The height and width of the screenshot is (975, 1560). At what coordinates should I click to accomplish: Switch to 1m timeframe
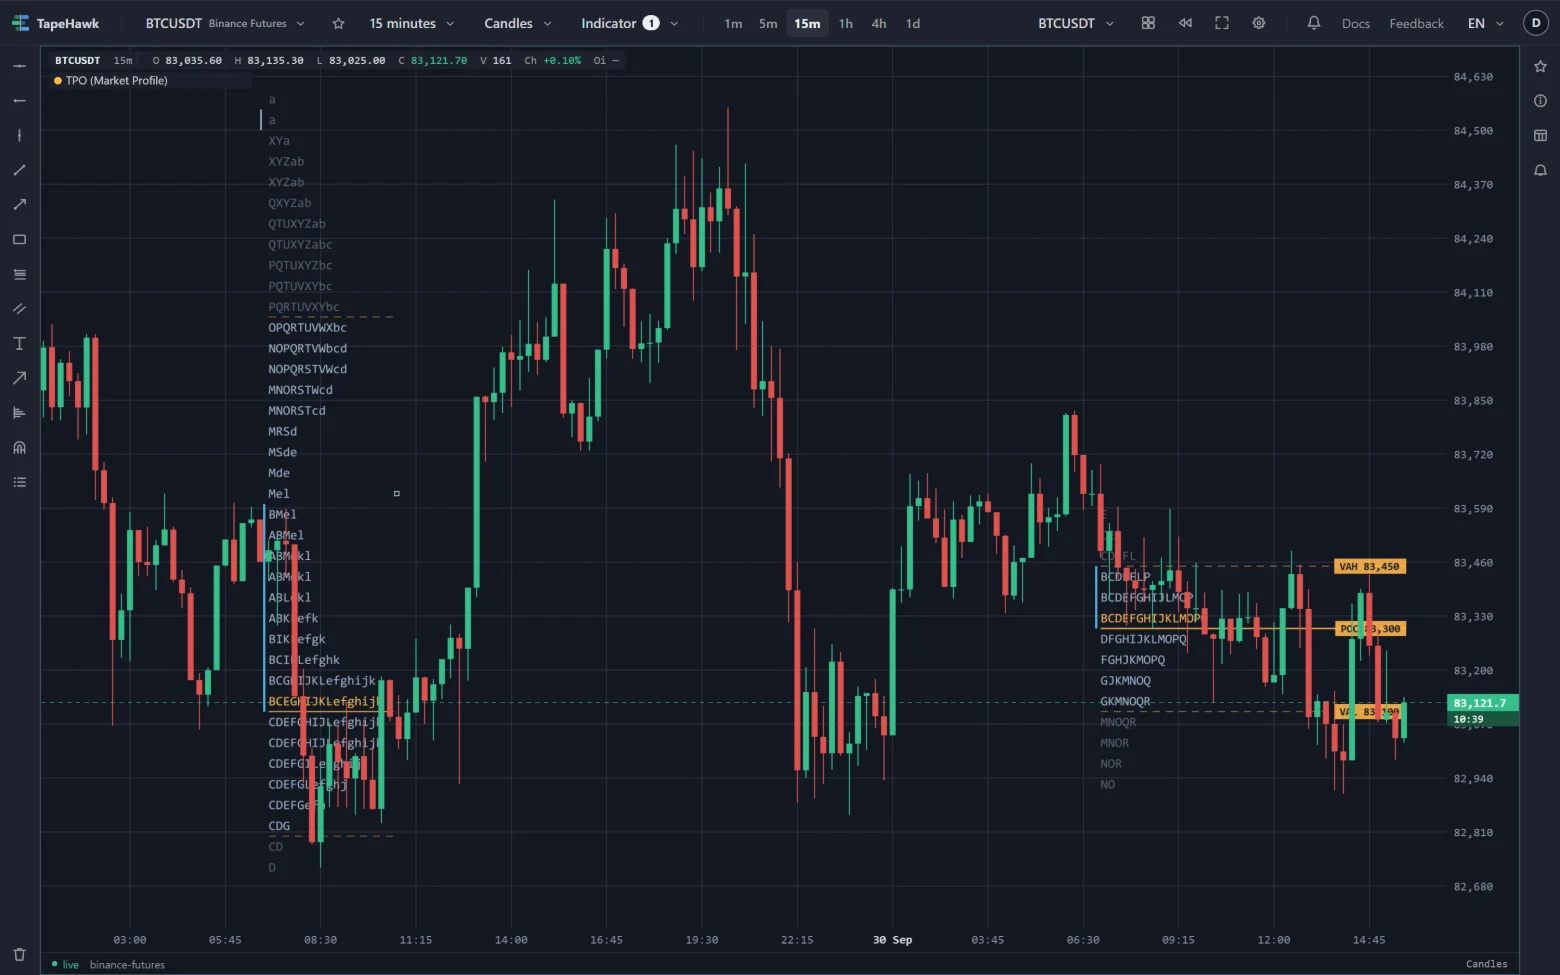point(733,23)
